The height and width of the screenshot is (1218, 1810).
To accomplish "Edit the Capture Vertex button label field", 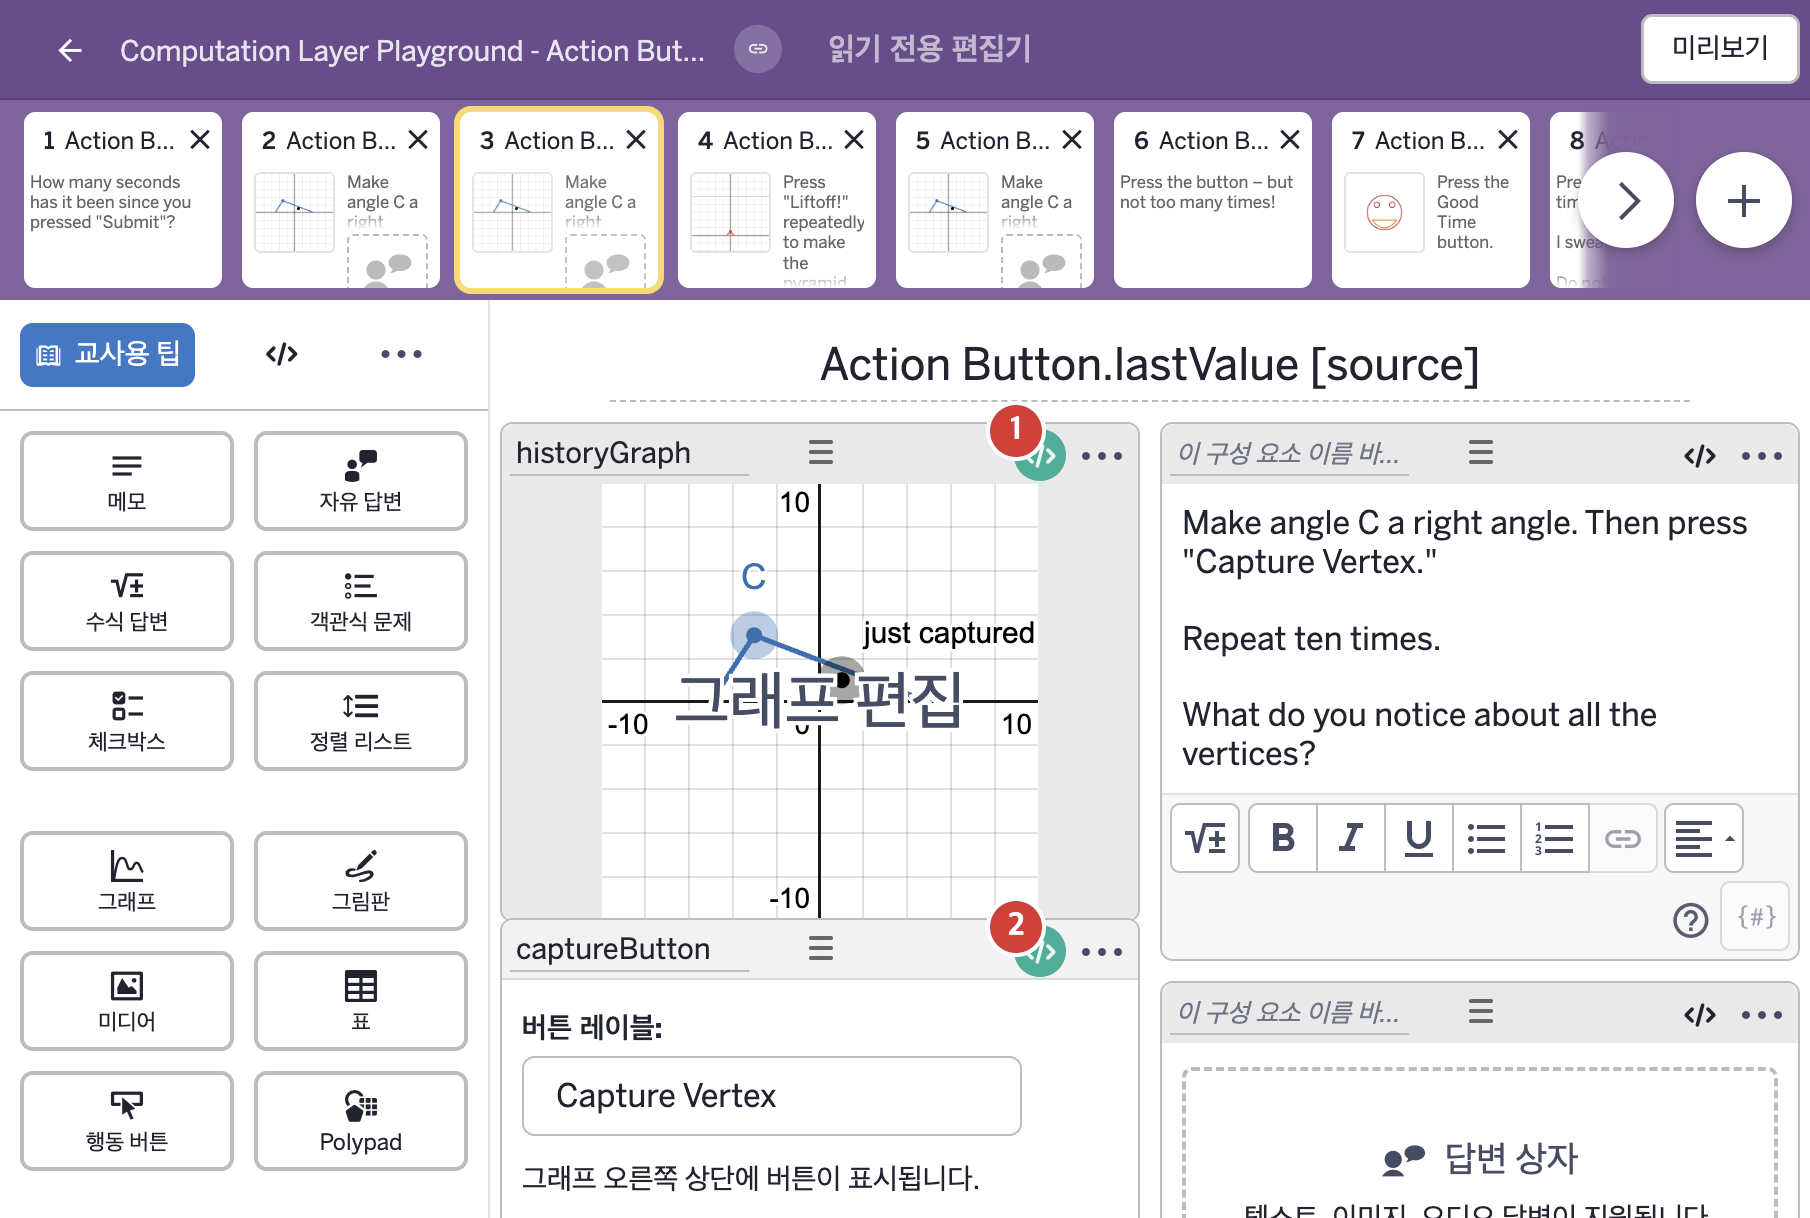I will 772,1096.
